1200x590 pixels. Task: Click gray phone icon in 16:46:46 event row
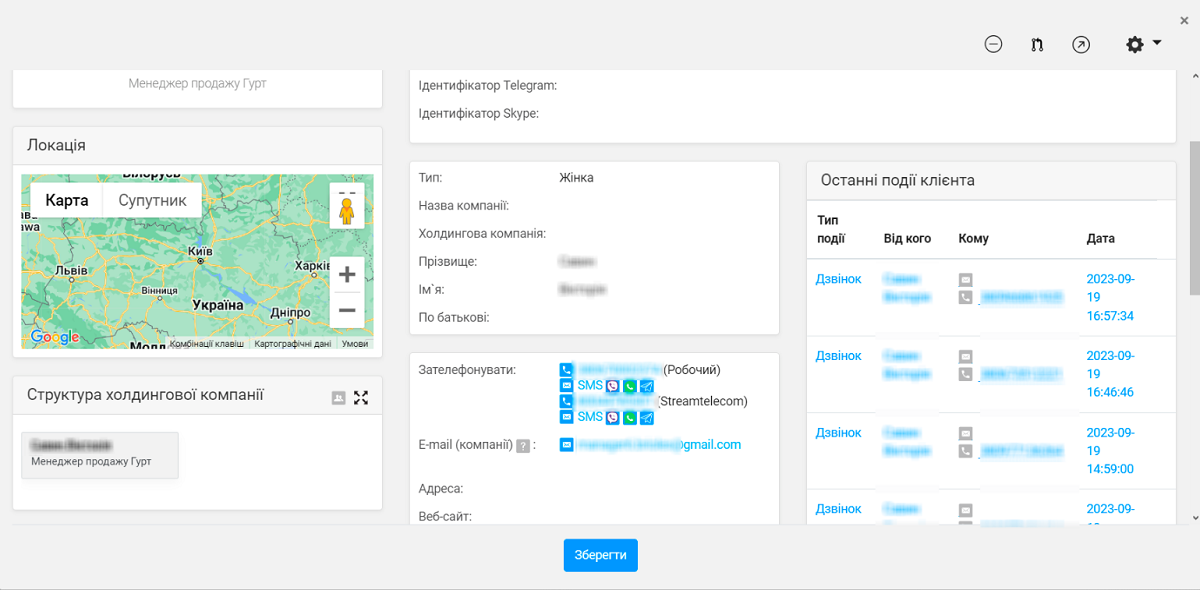click(x=965, y=374)
